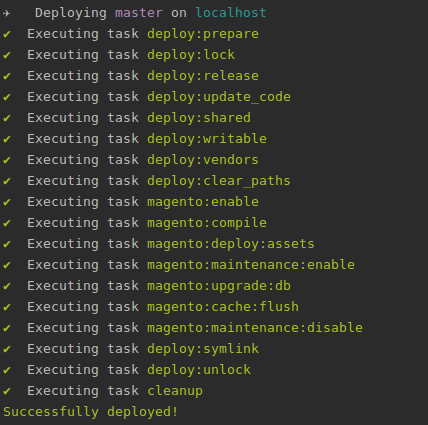Image resolution: width=428 pixels, height=425 pixels.
Task: Click the deploy:vendors task text
Action: (x=203, y=160)
